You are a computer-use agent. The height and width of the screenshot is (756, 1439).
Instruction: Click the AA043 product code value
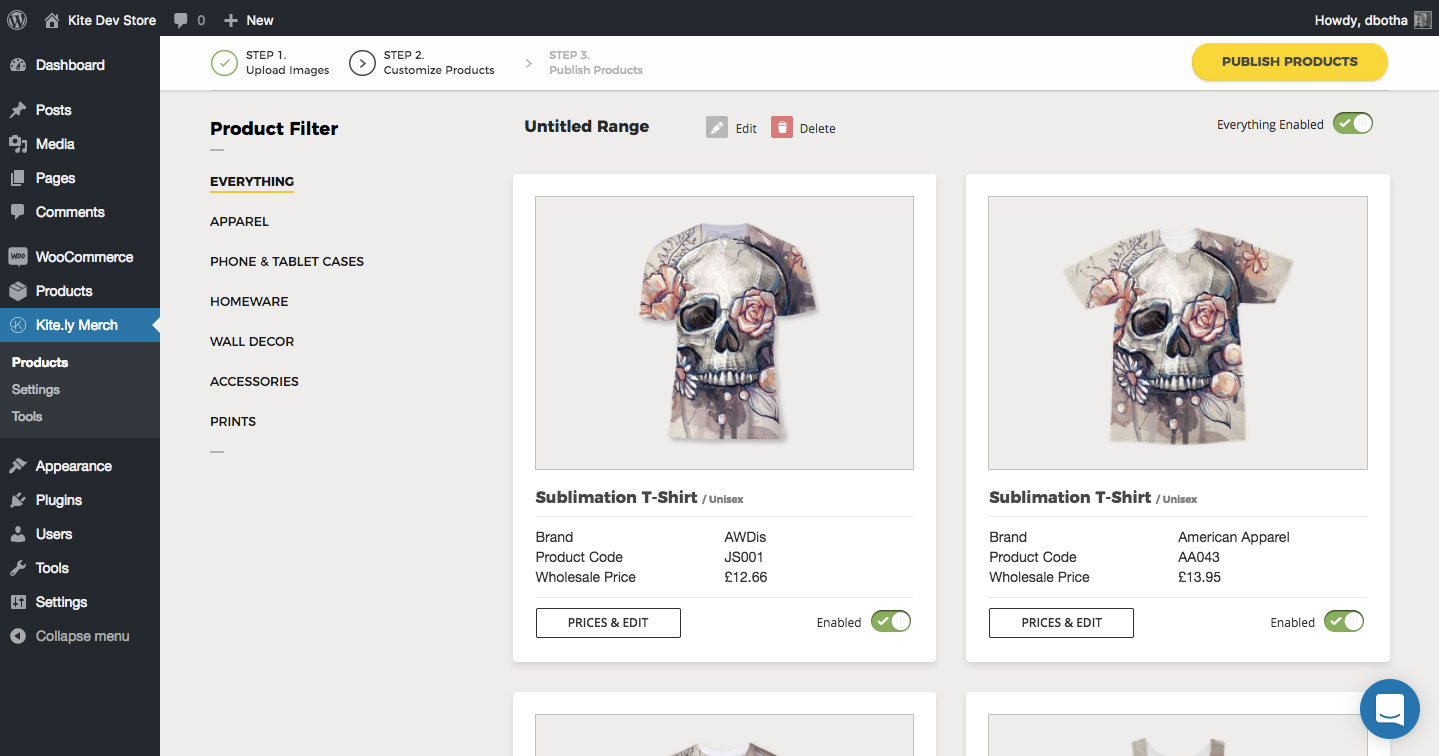pos(1199,557)
